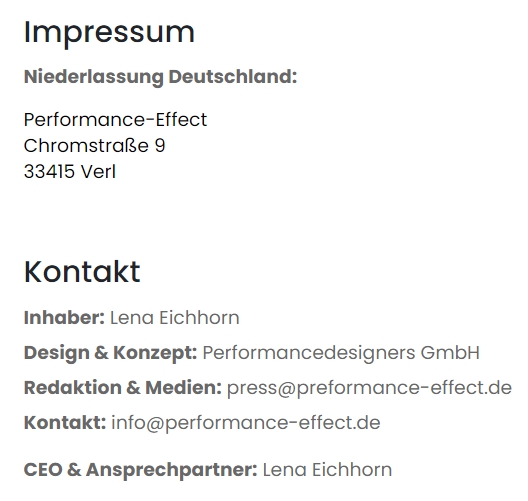Click the Performance-Effect company name

pyautogui.click(x=115, y=120)
